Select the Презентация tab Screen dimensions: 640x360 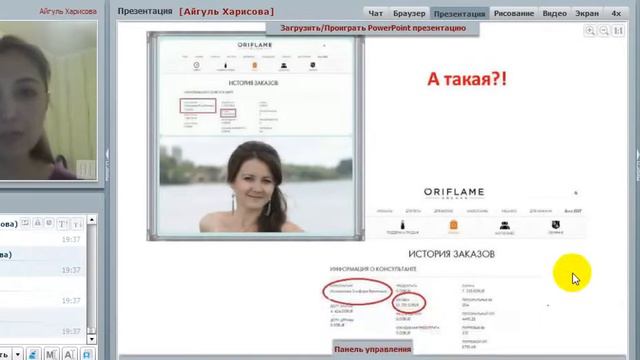click(459, 13)
